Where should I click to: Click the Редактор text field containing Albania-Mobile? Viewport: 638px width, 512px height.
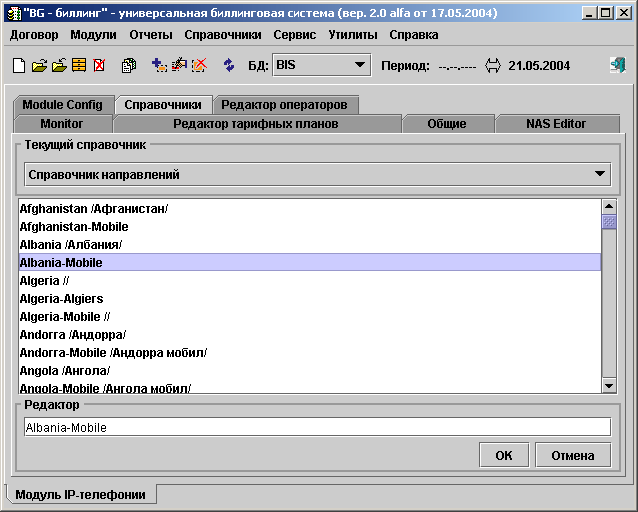point(317,427)
